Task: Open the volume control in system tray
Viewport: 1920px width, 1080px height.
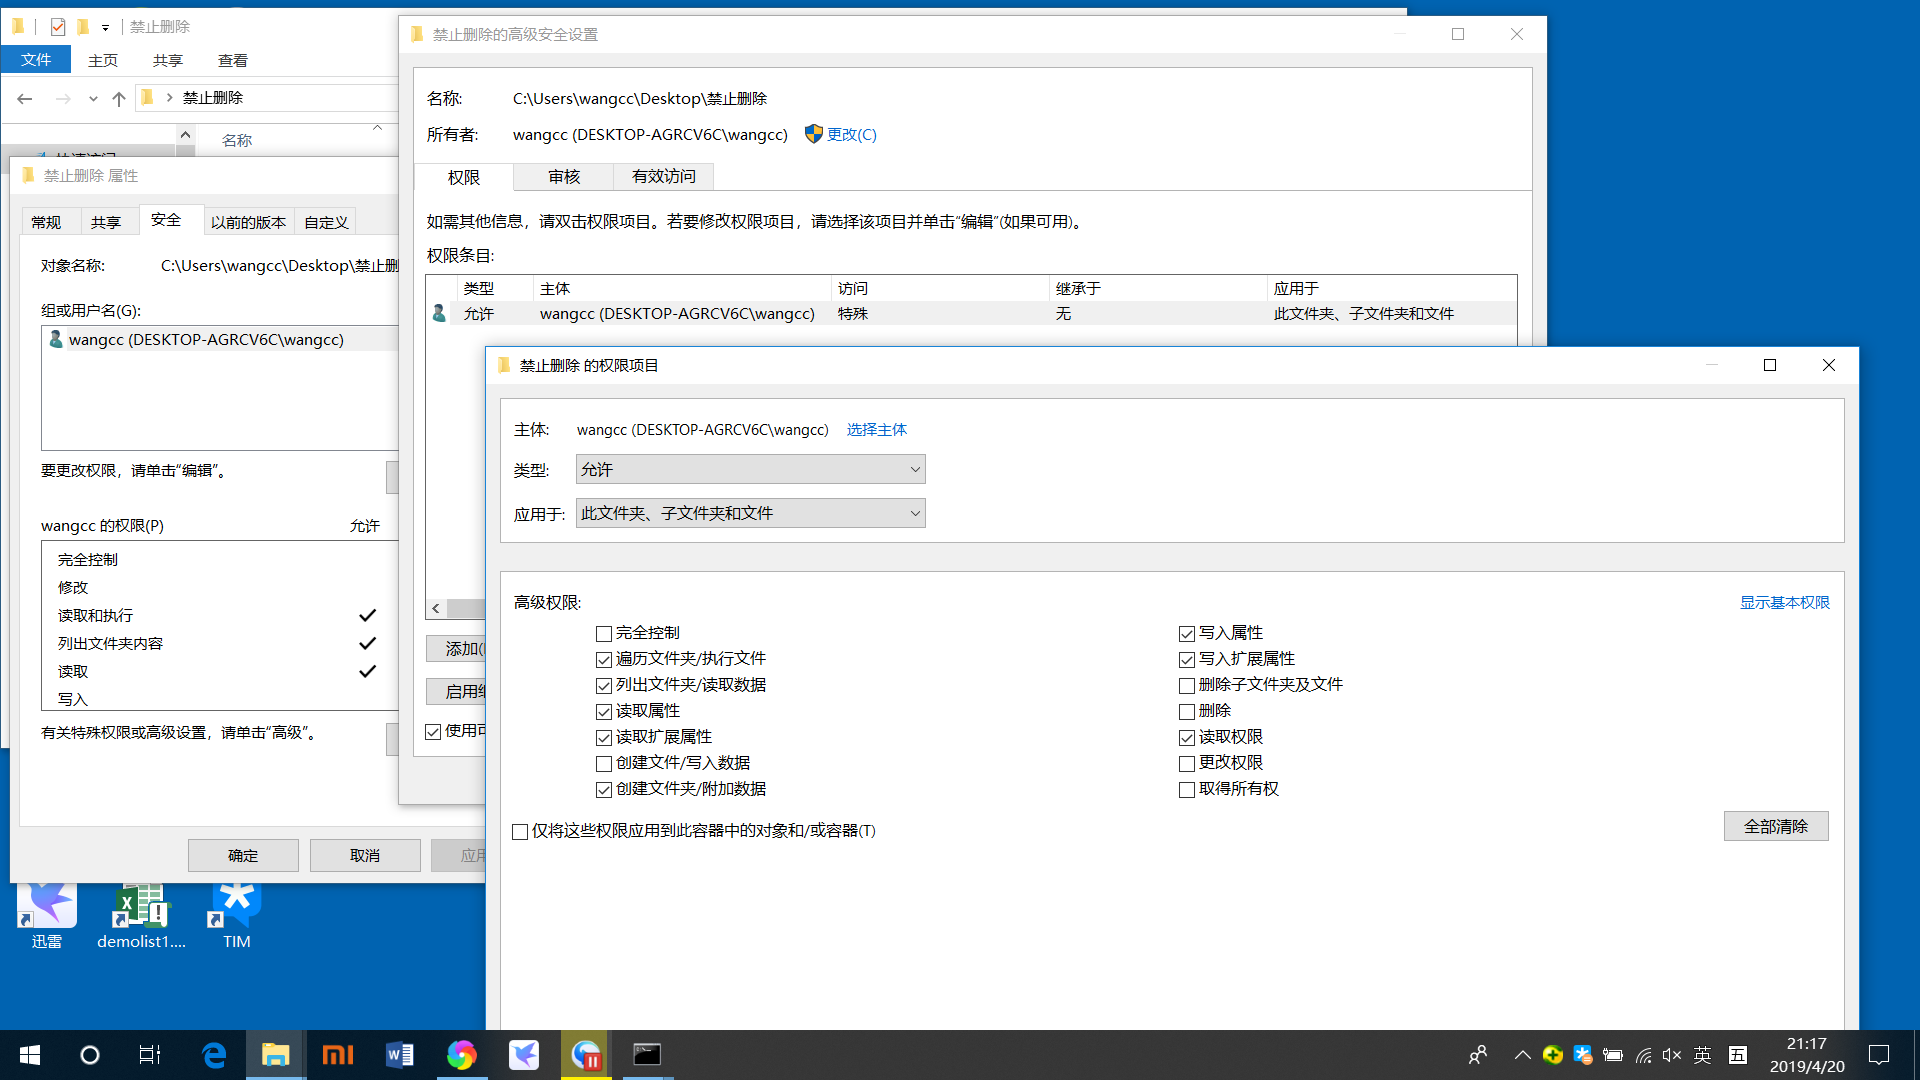Action: tap(1672, 1054)
